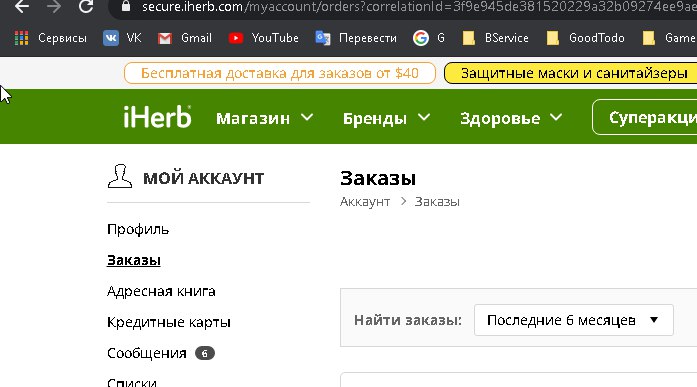Click the МОЙ АККАУНТ heading
Screen dimensions: 697x387
204,178
